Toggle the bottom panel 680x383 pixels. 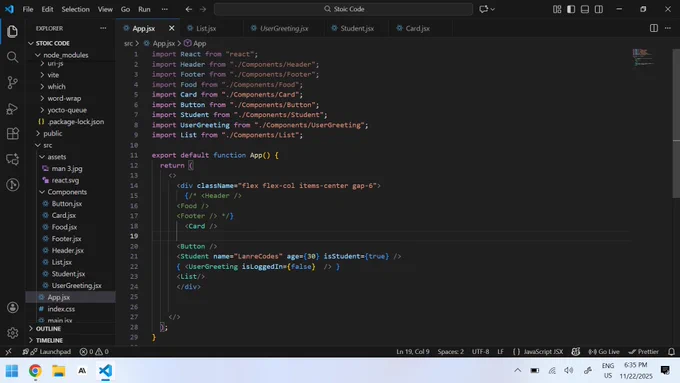[585, 9]
